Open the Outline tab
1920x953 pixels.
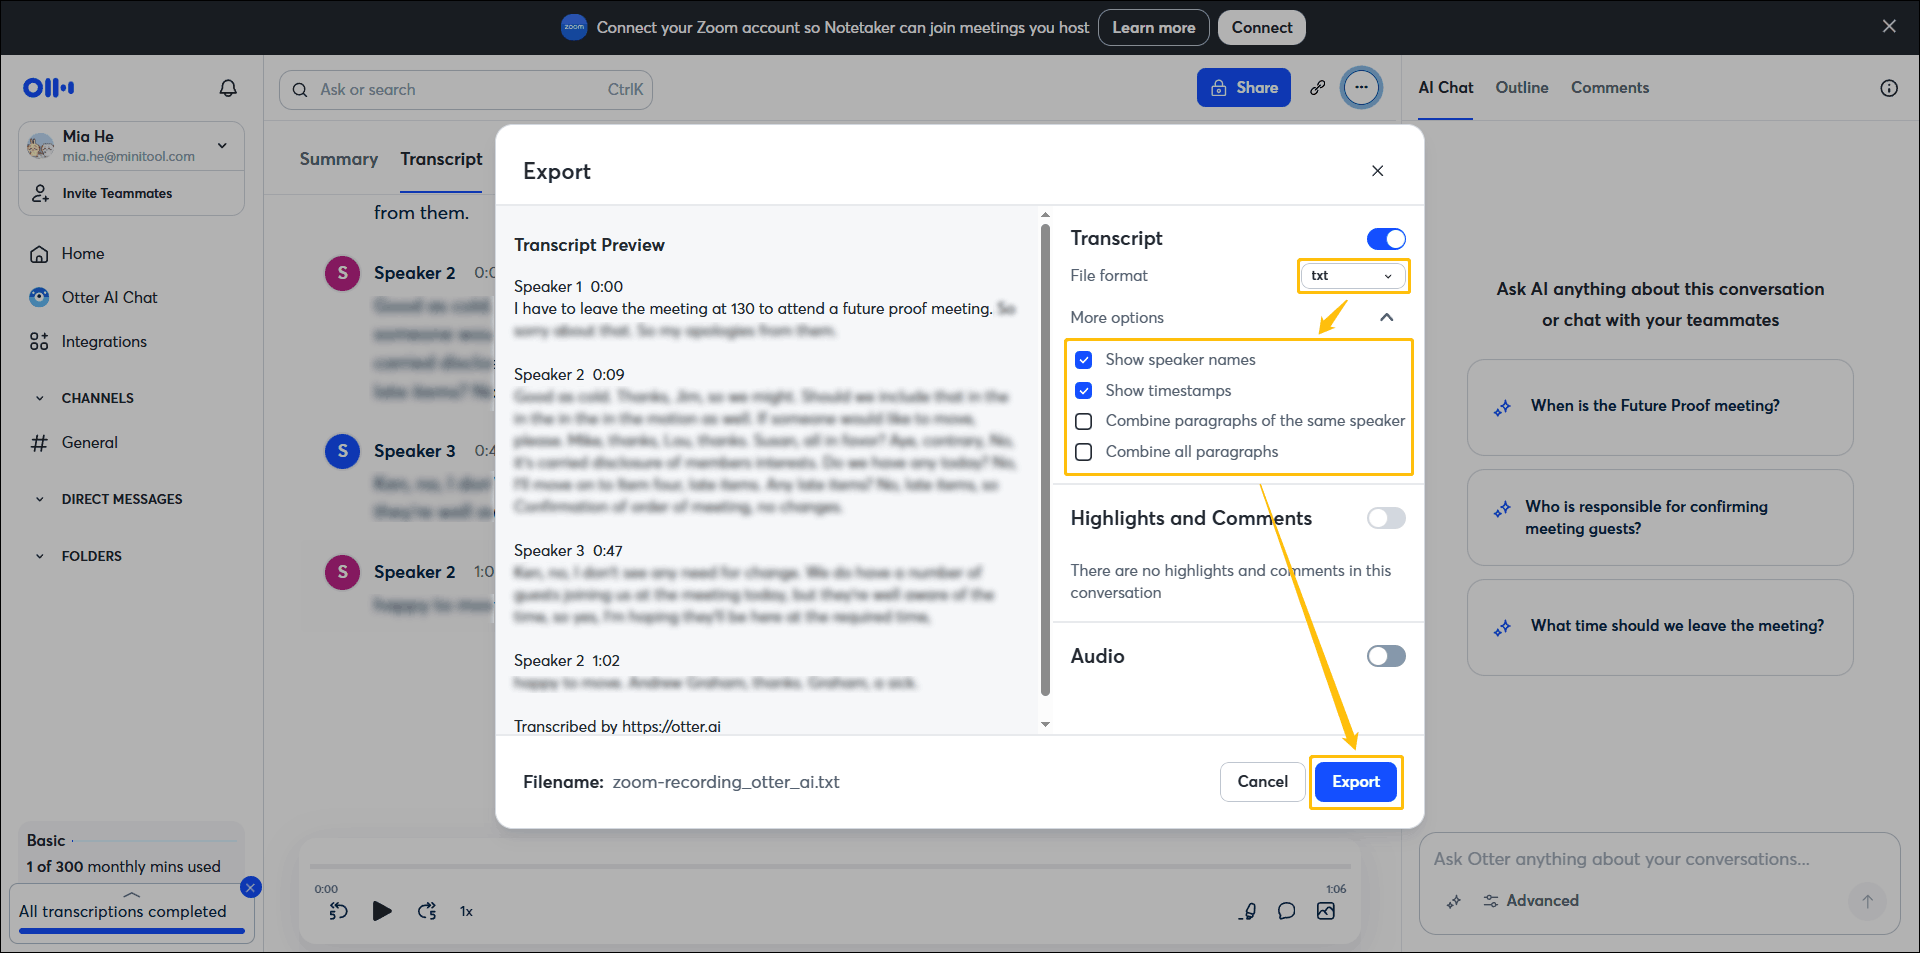tap(1521, 88)
